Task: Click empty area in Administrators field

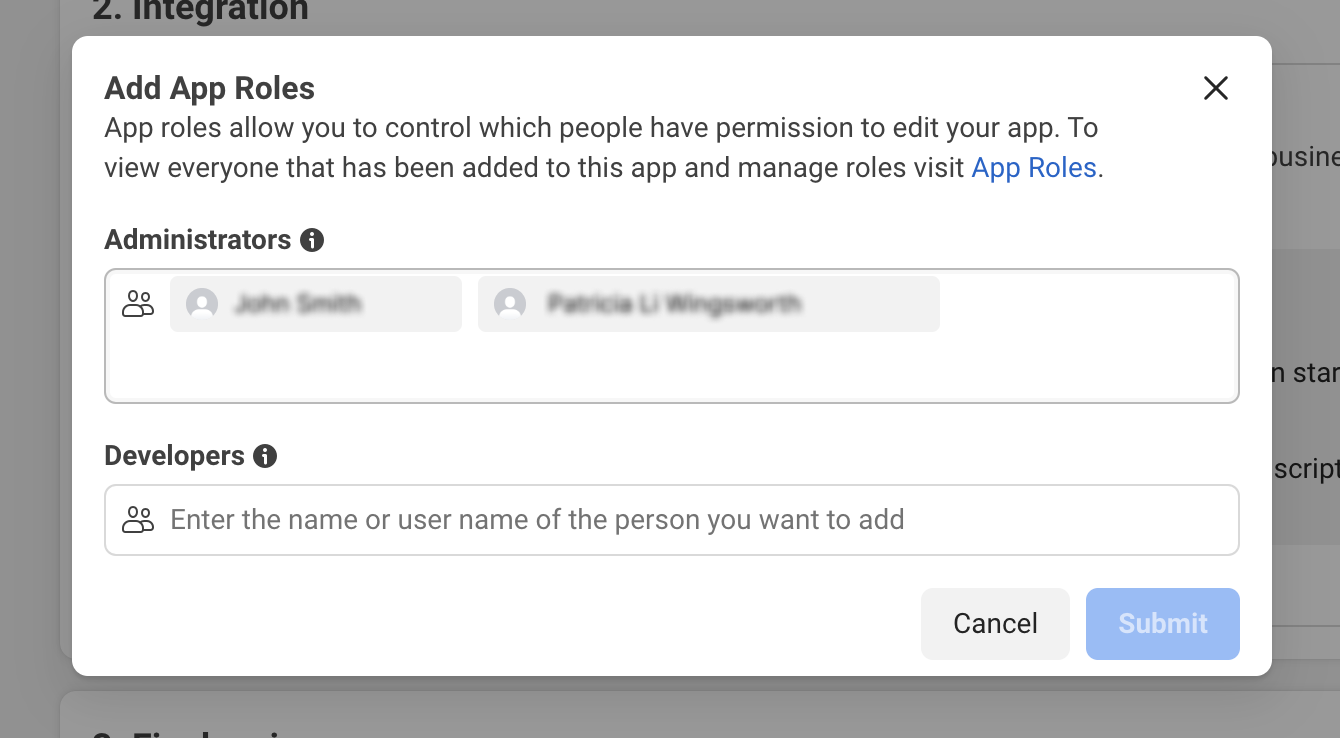Action: [1080, 360]
